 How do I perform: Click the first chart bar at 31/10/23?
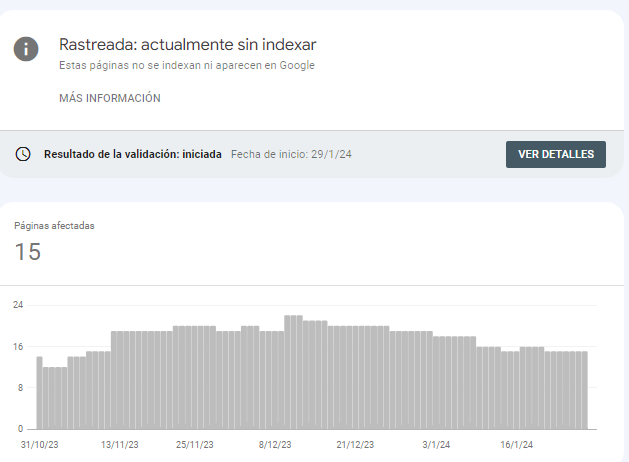(39, 393)
